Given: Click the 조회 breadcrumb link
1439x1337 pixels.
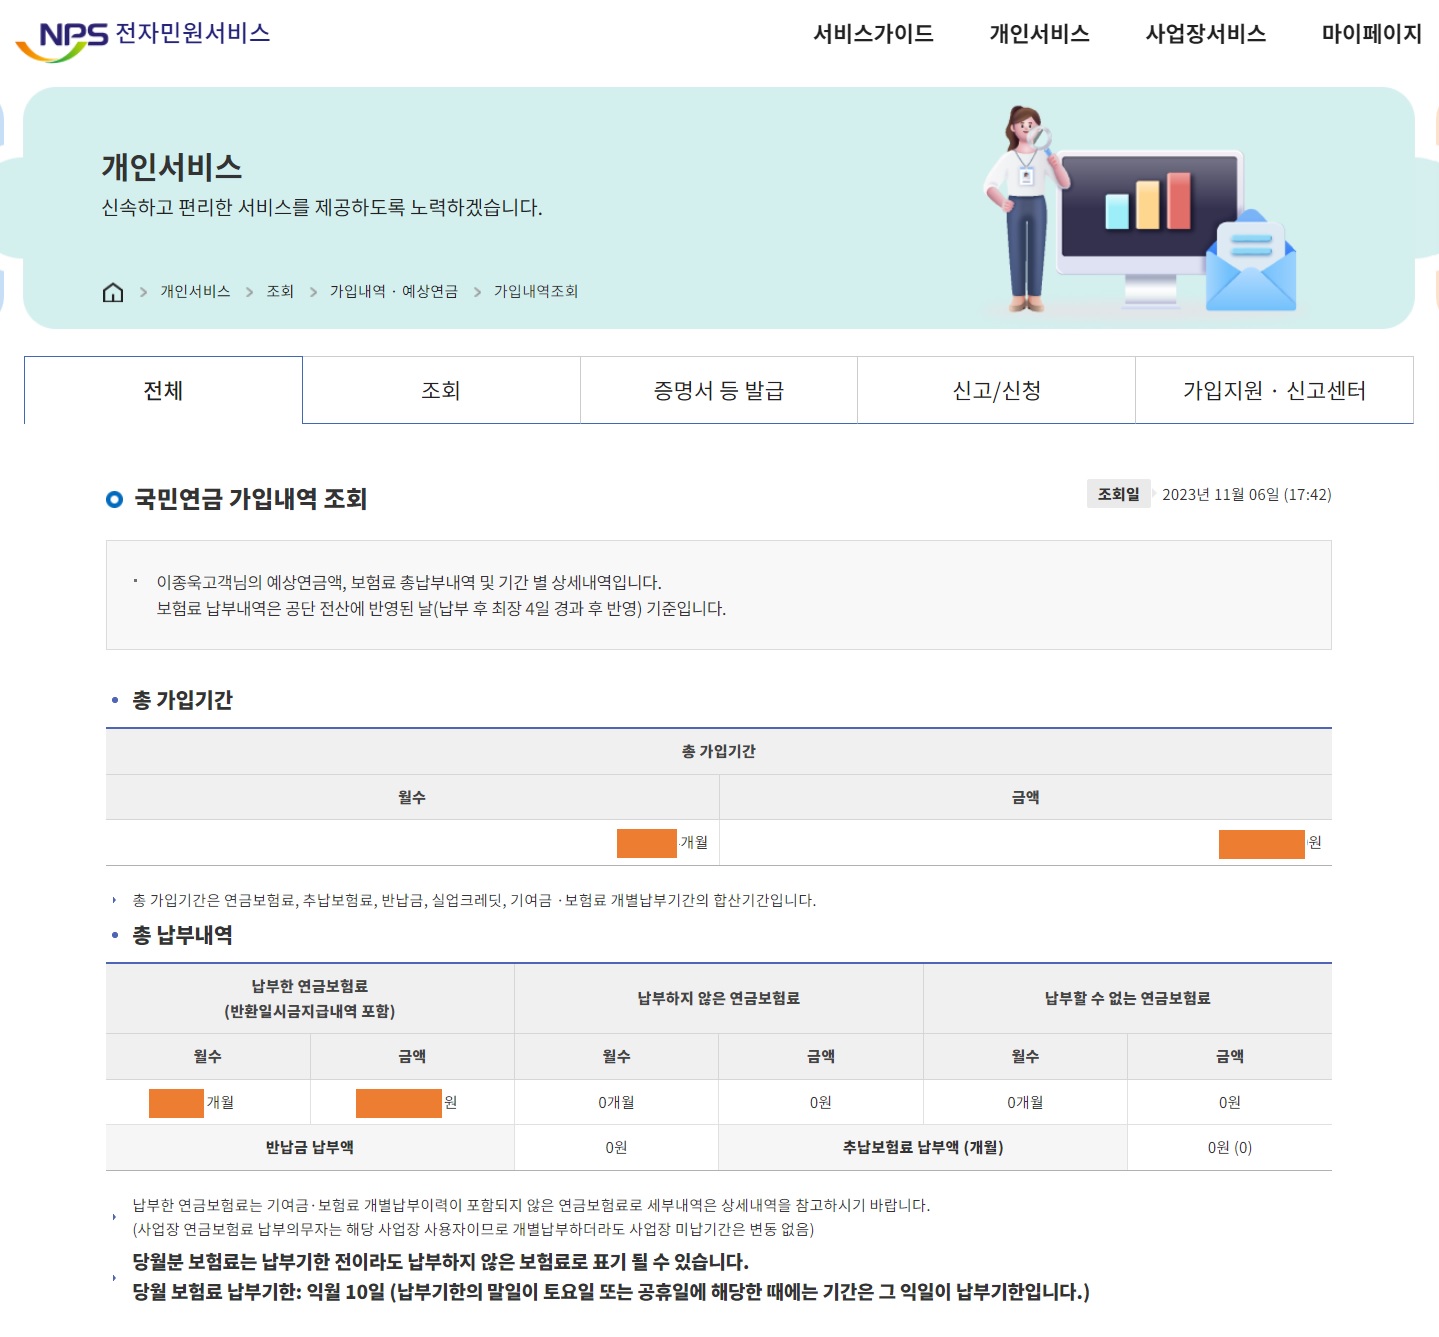Looking at the screenshot, I should pos(279,292).
